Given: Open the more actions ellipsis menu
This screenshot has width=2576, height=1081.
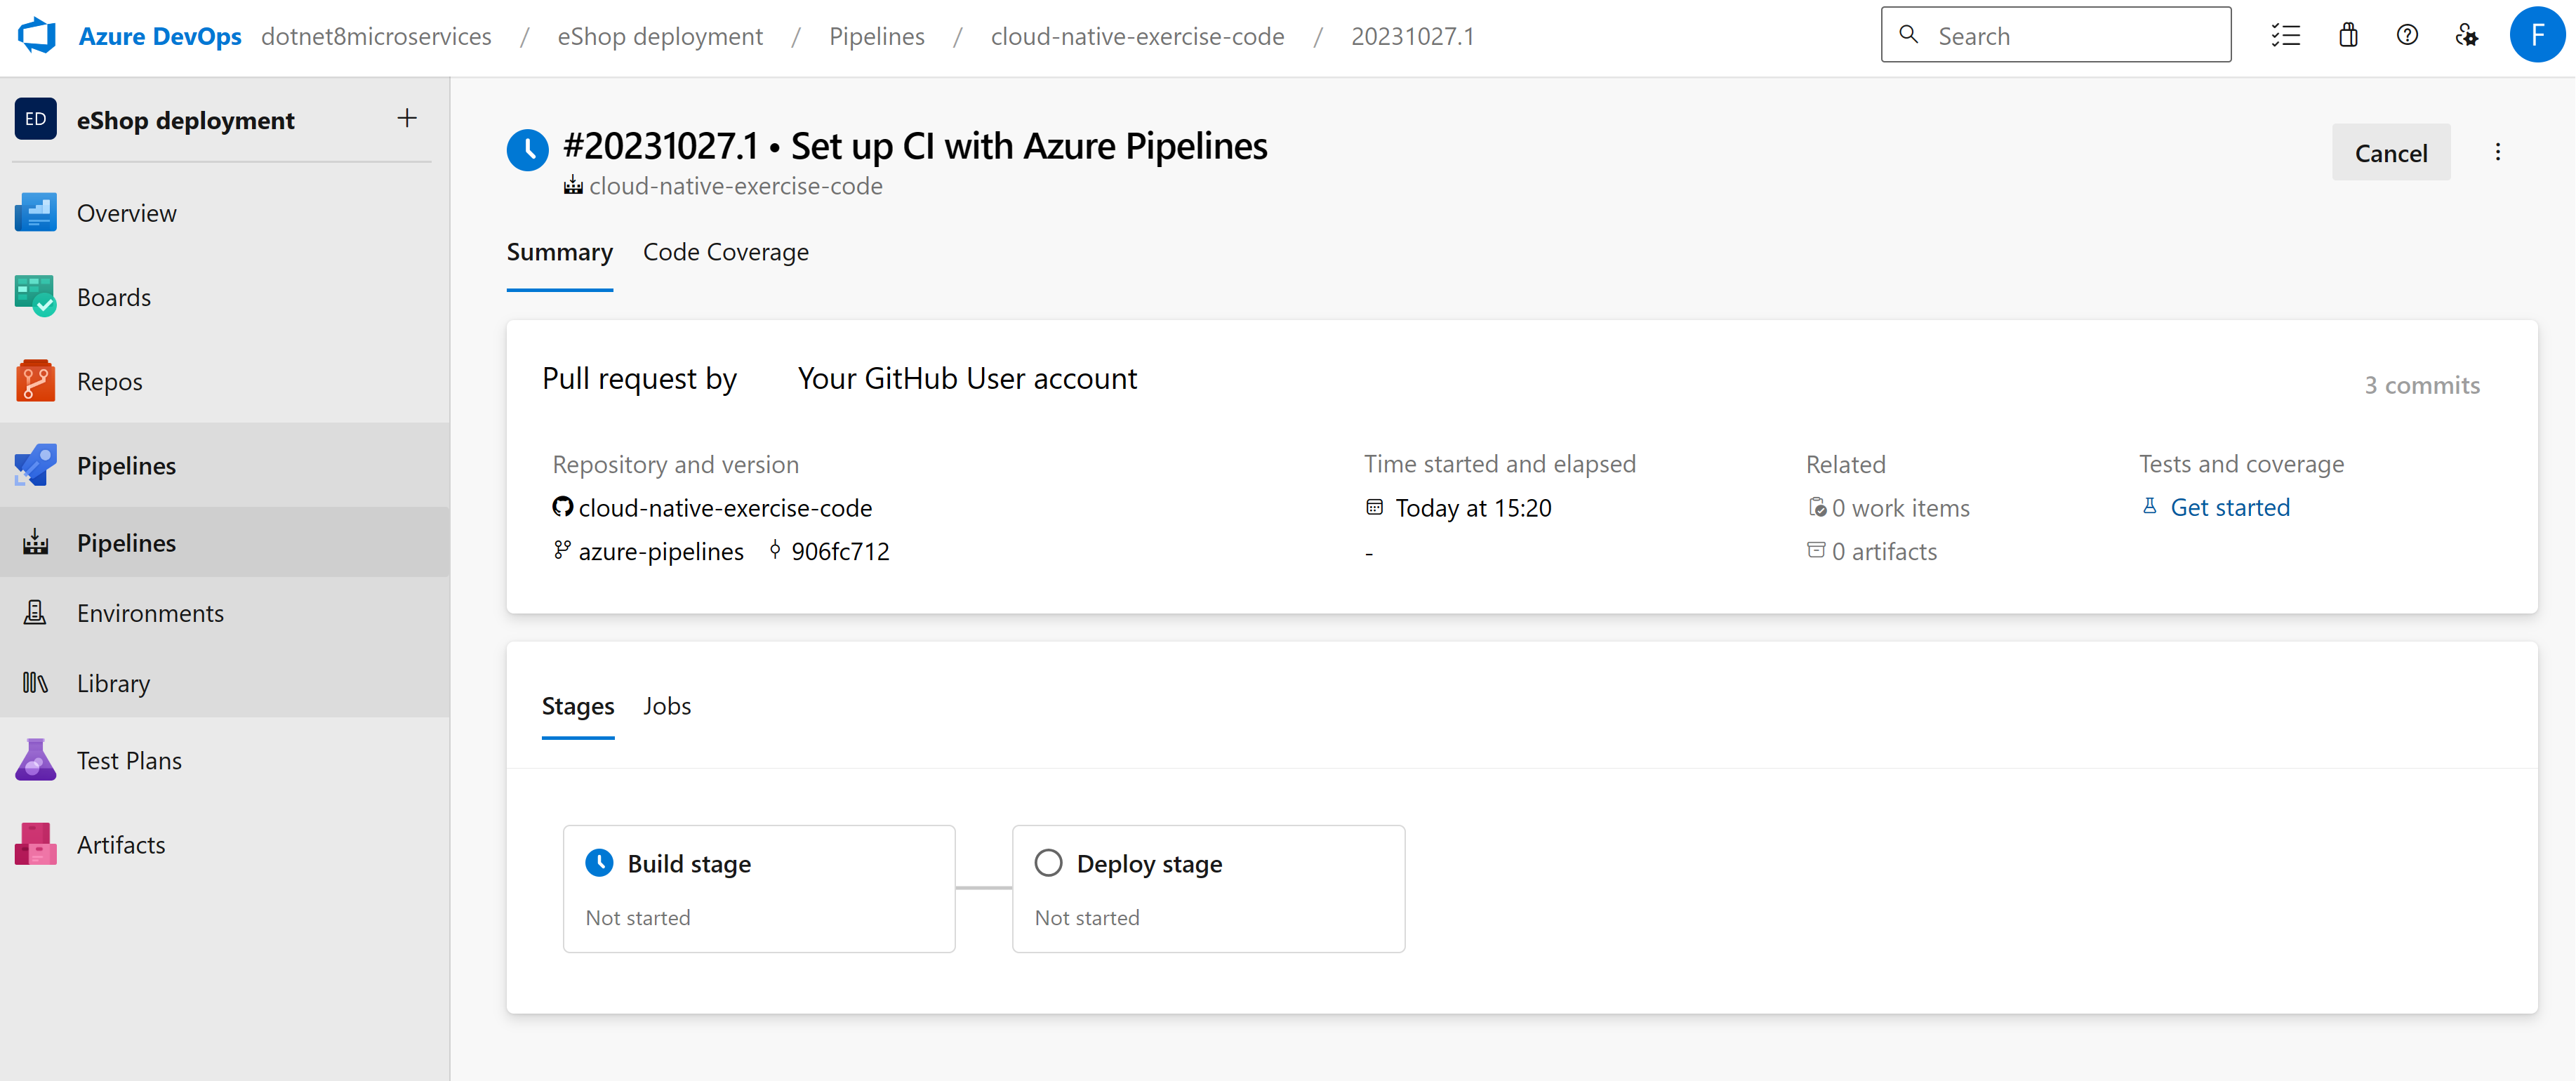Looking at the screenshot, I should click(2498, 152).
